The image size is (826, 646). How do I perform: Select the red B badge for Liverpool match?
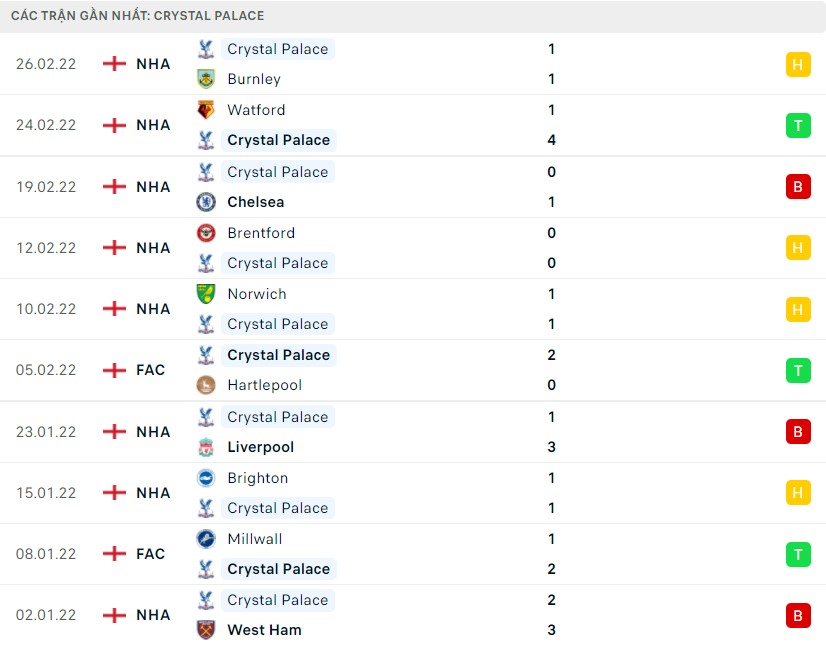click(x=798, y=432)
